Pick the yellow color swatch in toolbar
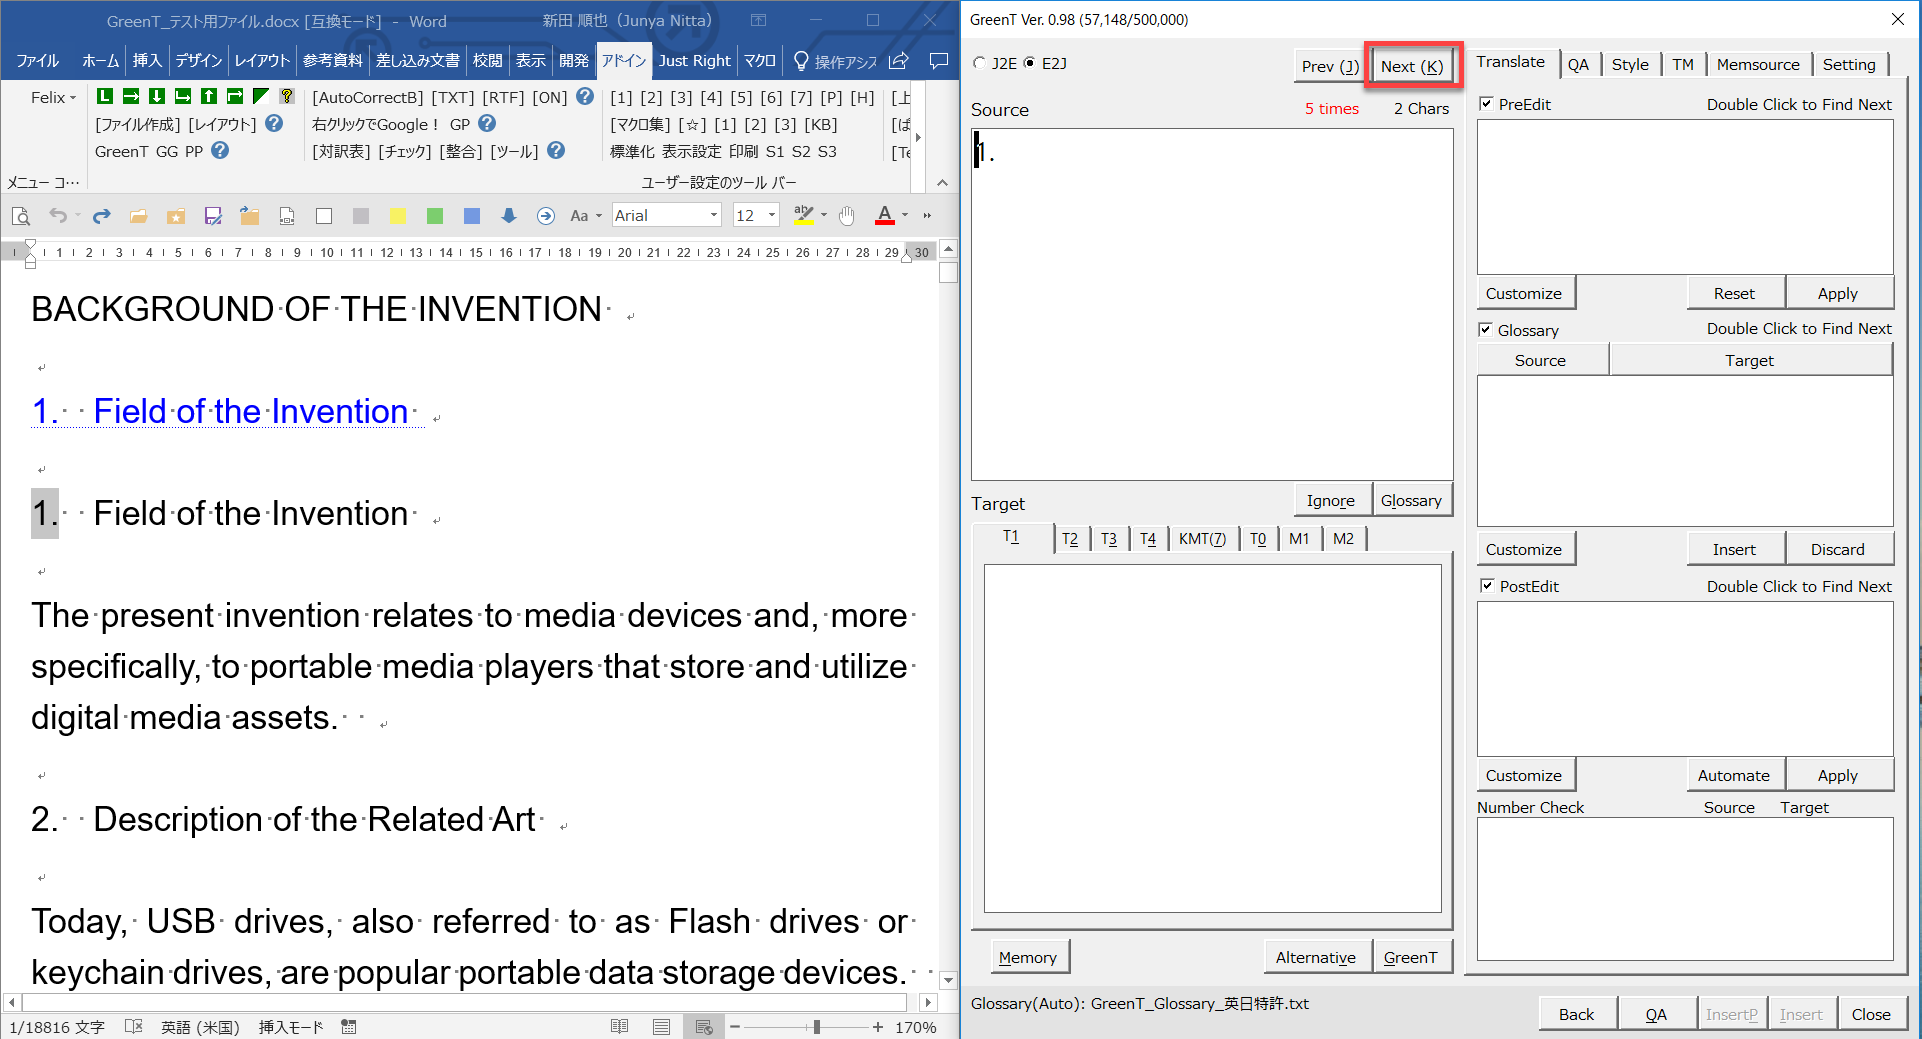The height and width of the screenshot is (1039, 1922). pos(397,216)
